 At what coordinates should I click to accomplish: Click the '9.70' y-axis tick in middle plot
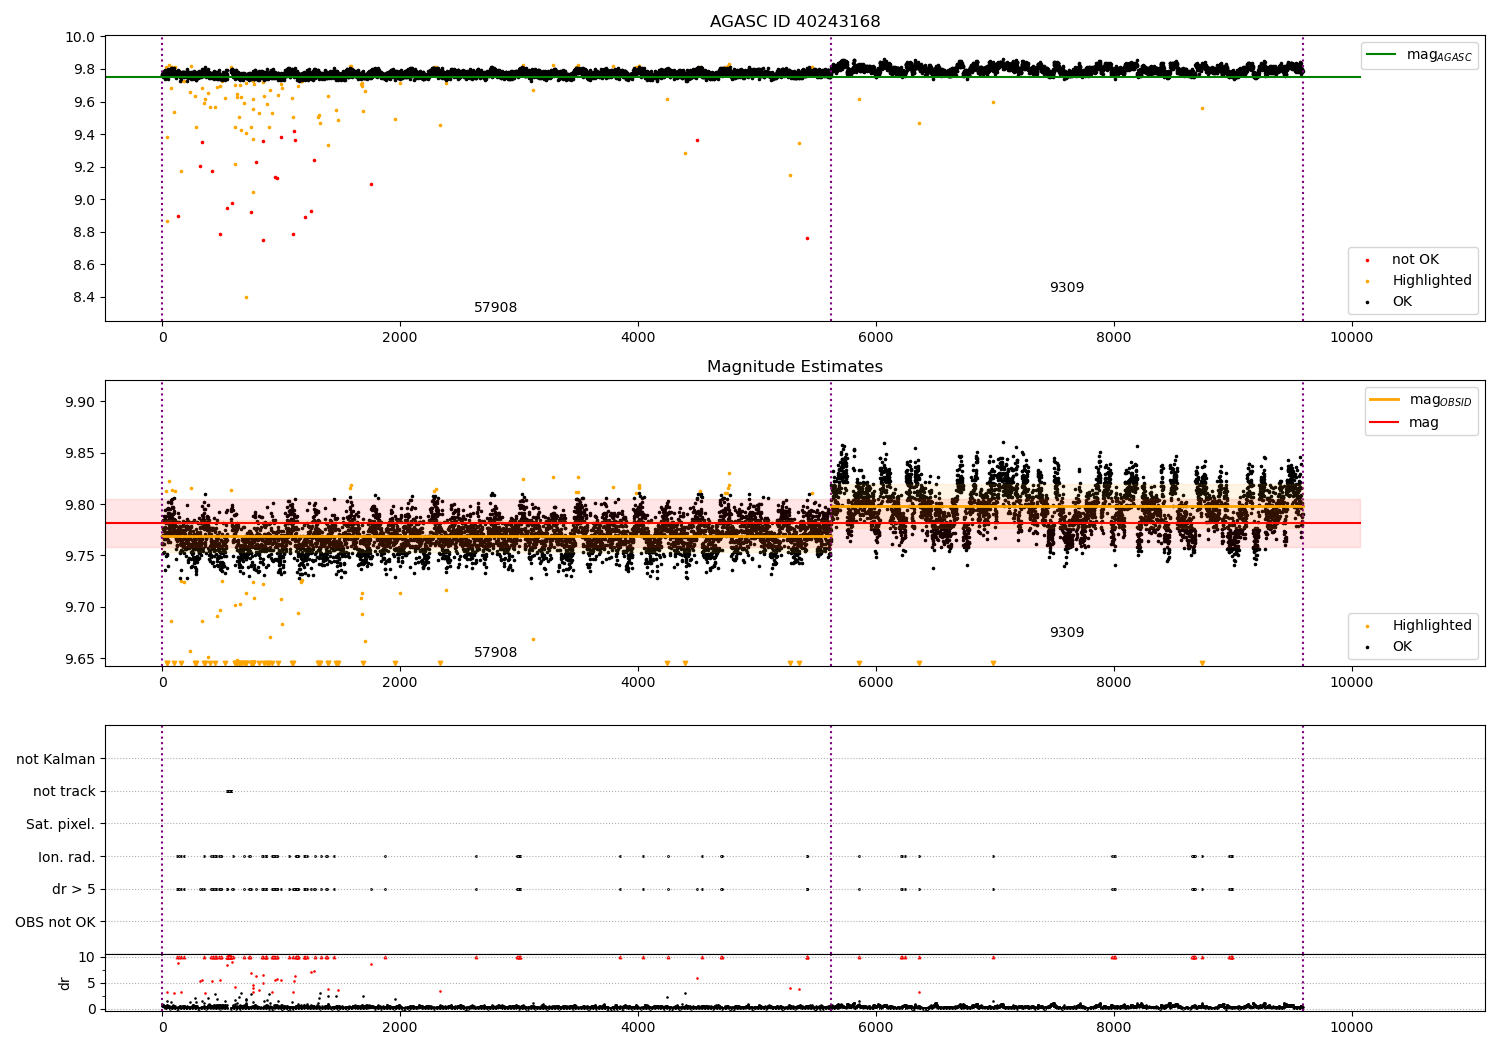coord(82,608)
